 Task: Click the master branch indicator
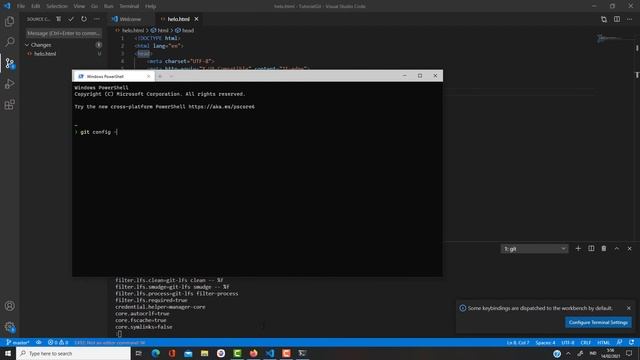(18, 342)
